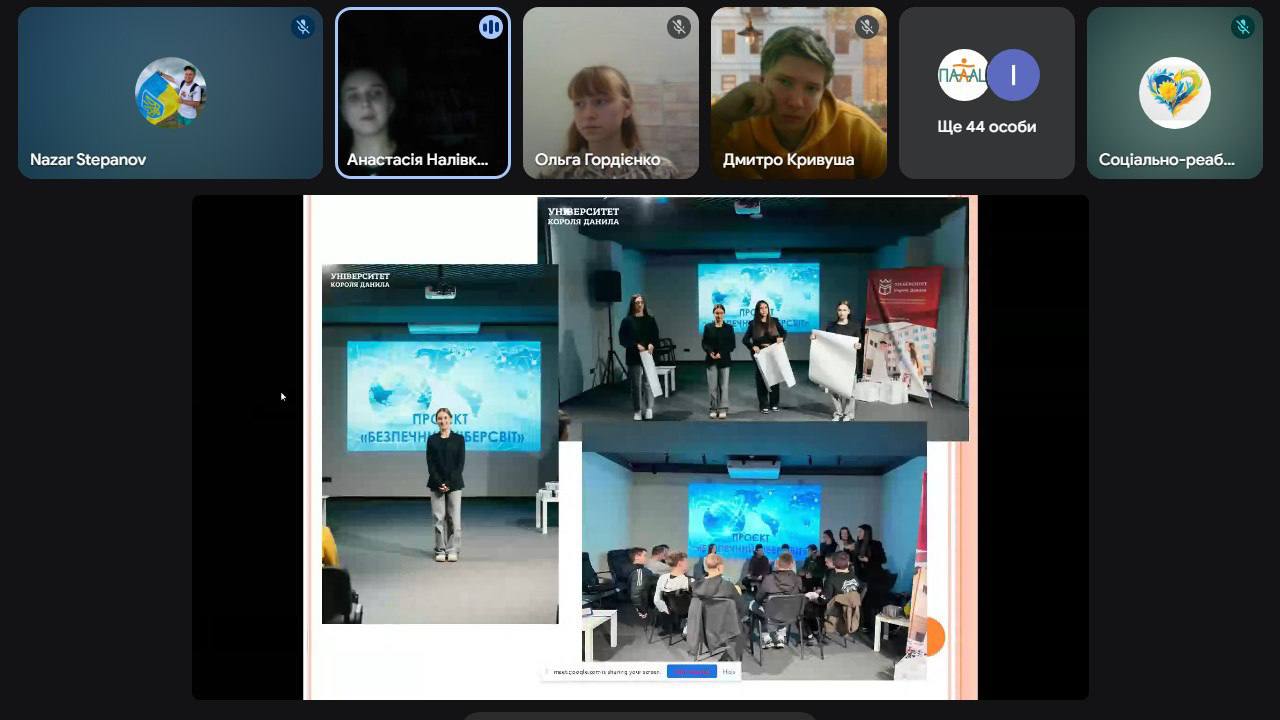1280x720 pixels.
Task: Click Дмитро Кривуша's muted mic icon
Action: 867,28
